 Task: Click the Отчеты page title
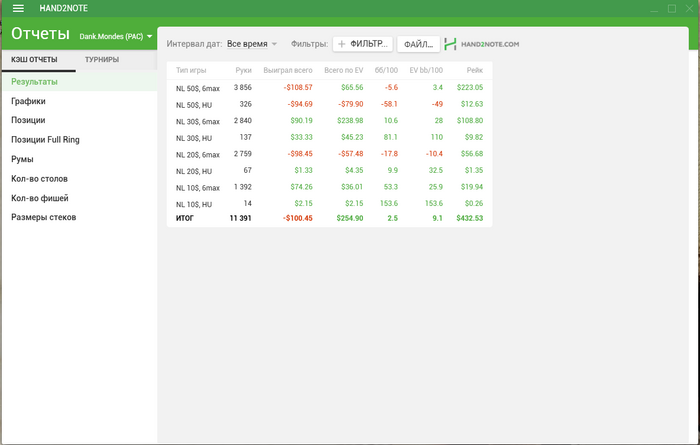click(40, 34)
